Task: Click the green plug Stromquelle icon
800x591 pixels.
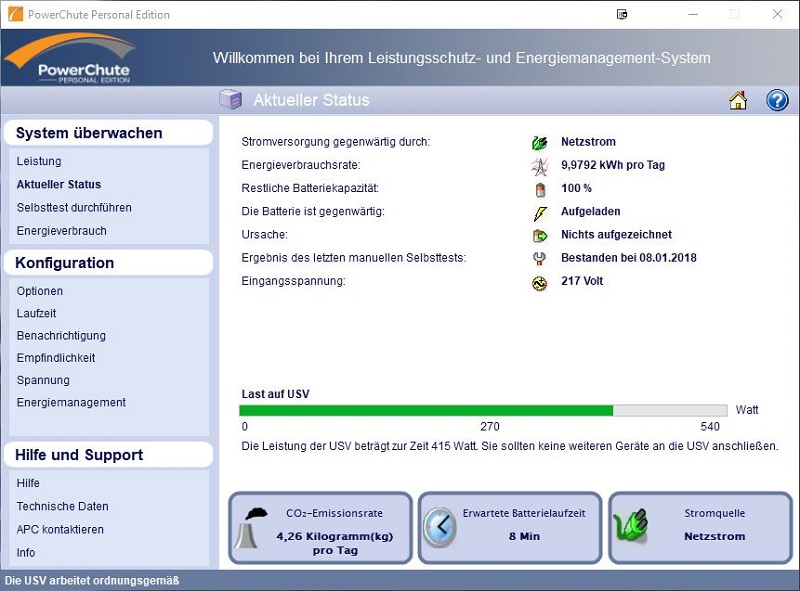Action: pos(631,525)
